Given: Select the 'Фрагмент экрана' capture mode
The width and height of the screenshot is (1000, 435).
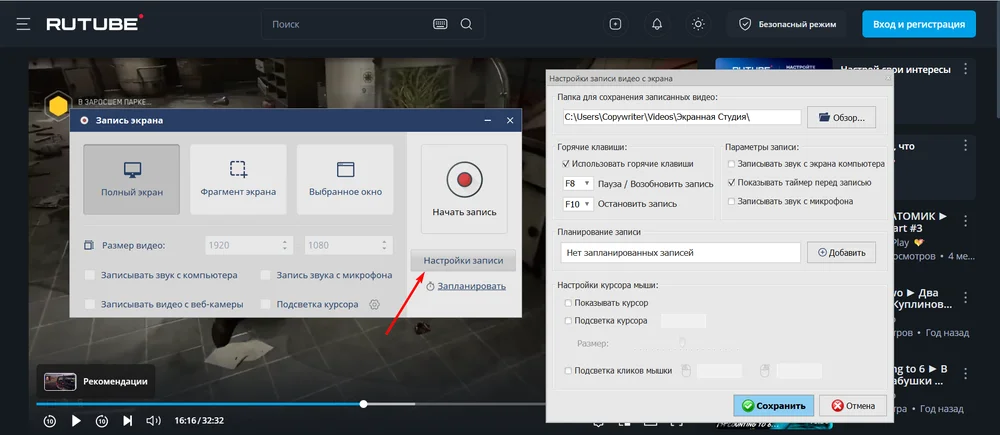Looking at the screenshot, I should (x=238, y=179).
